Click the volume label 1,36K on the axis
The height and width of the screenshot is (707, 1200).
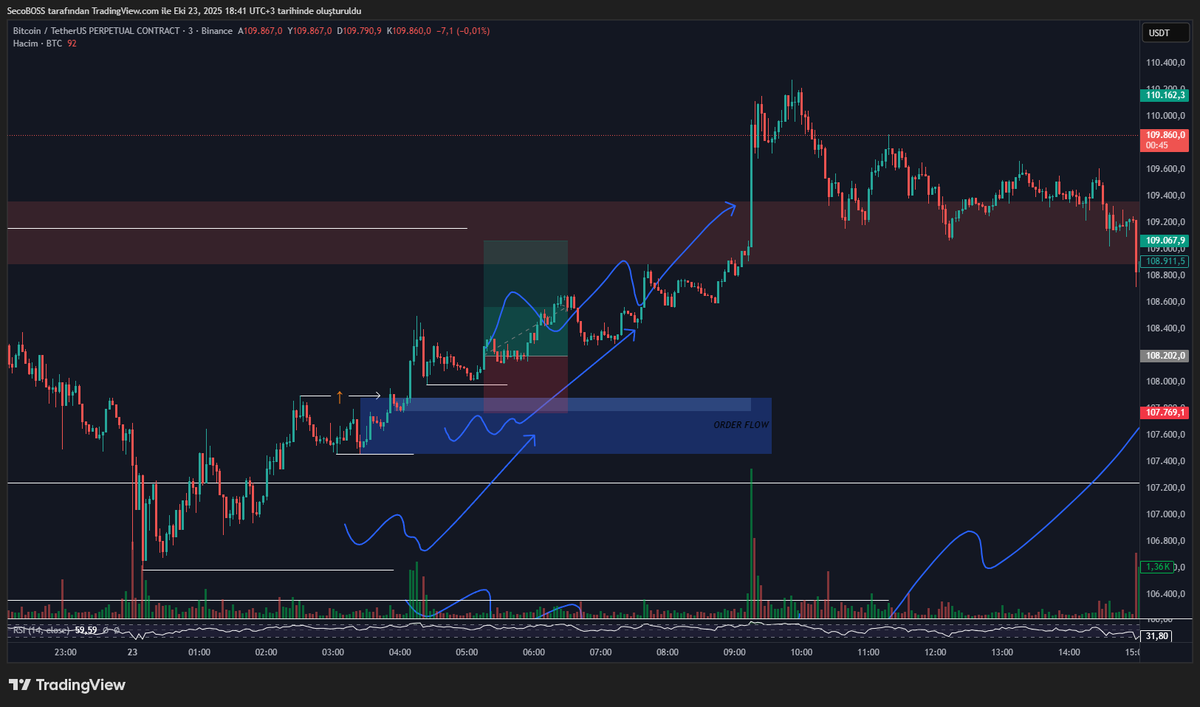tap(1158, 566)
